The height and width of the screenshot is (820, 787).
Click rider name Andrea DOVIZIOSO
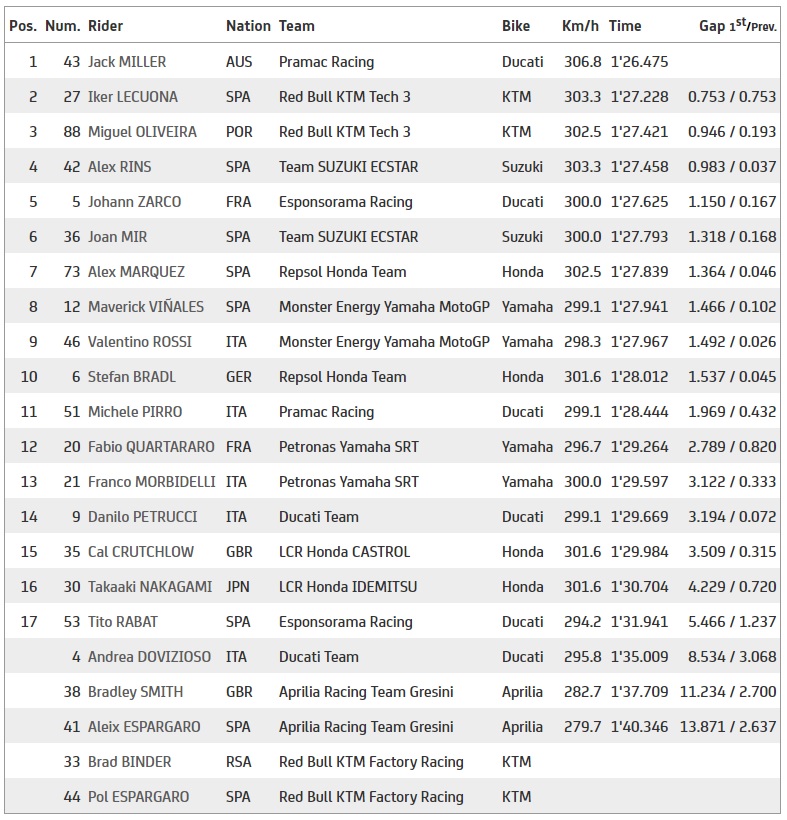pyautogui.click(x=150, y=657)
